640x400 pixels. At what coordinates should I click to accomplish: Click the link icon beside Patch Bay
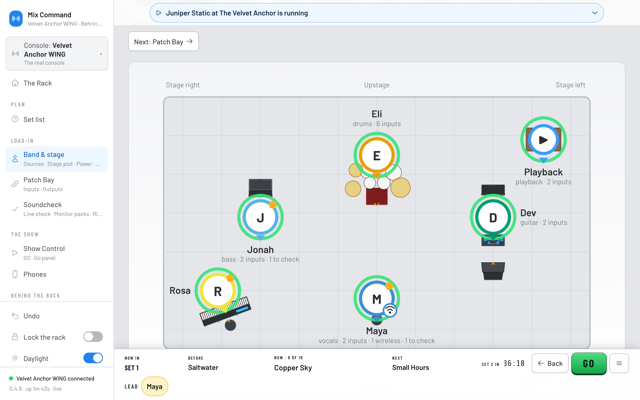15,184
